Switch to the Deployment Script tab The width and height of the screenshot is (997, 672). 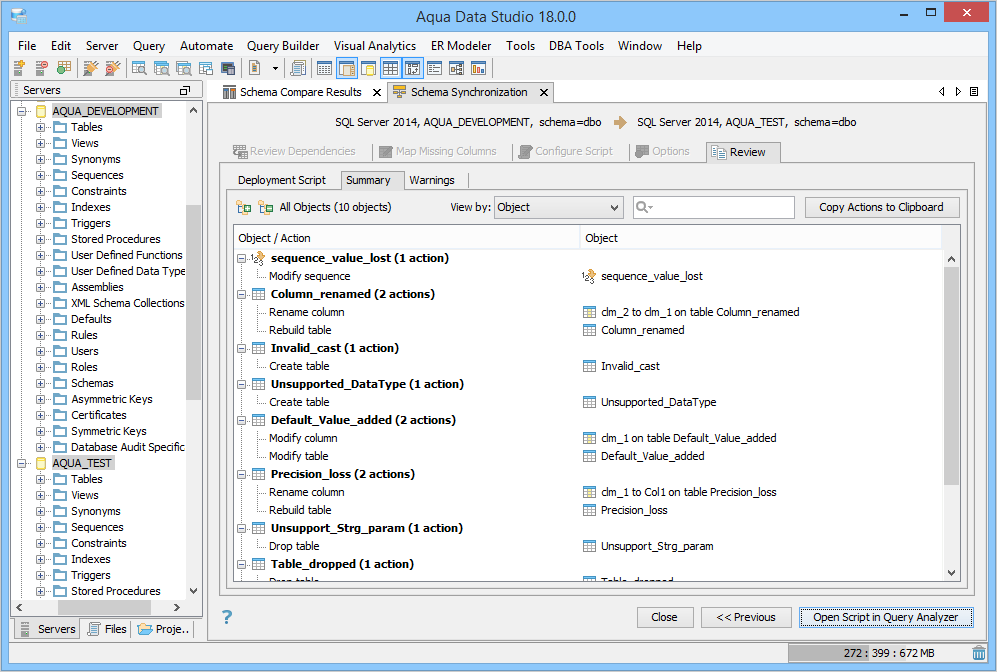click(x=282, y=181)
